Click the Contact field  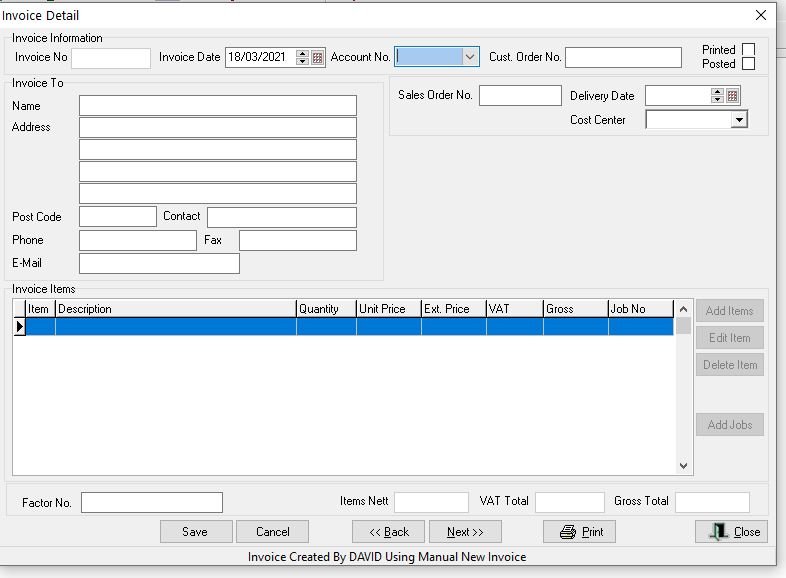pyautogui.click(x=282, y=217)
